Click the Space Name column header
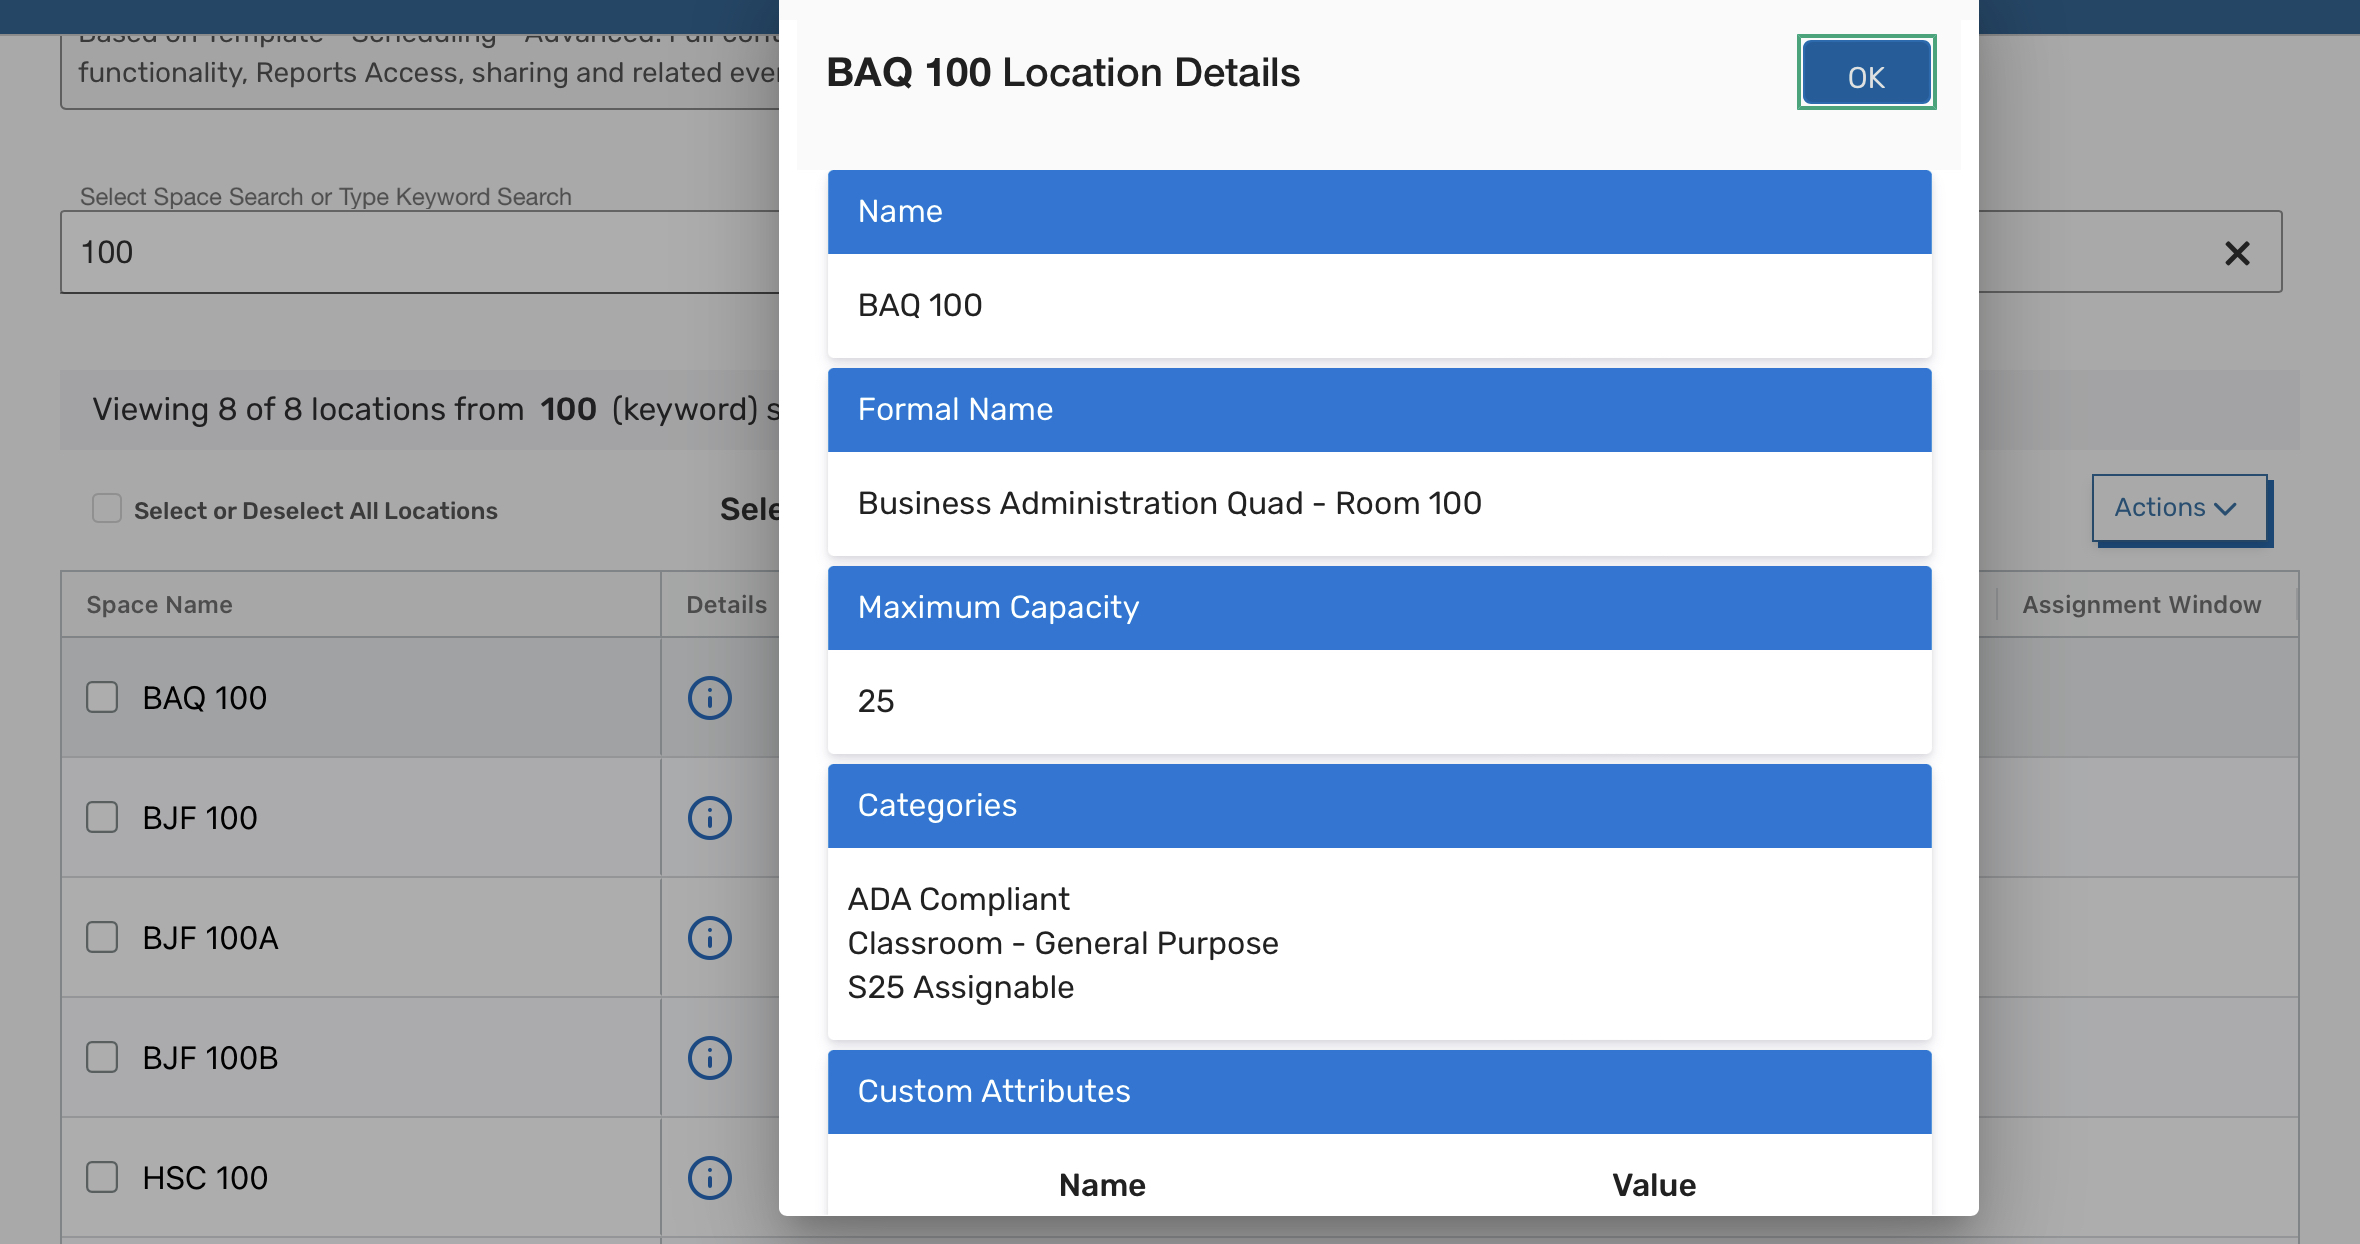Screen dimensions: 2360x1244 (159, 605)
